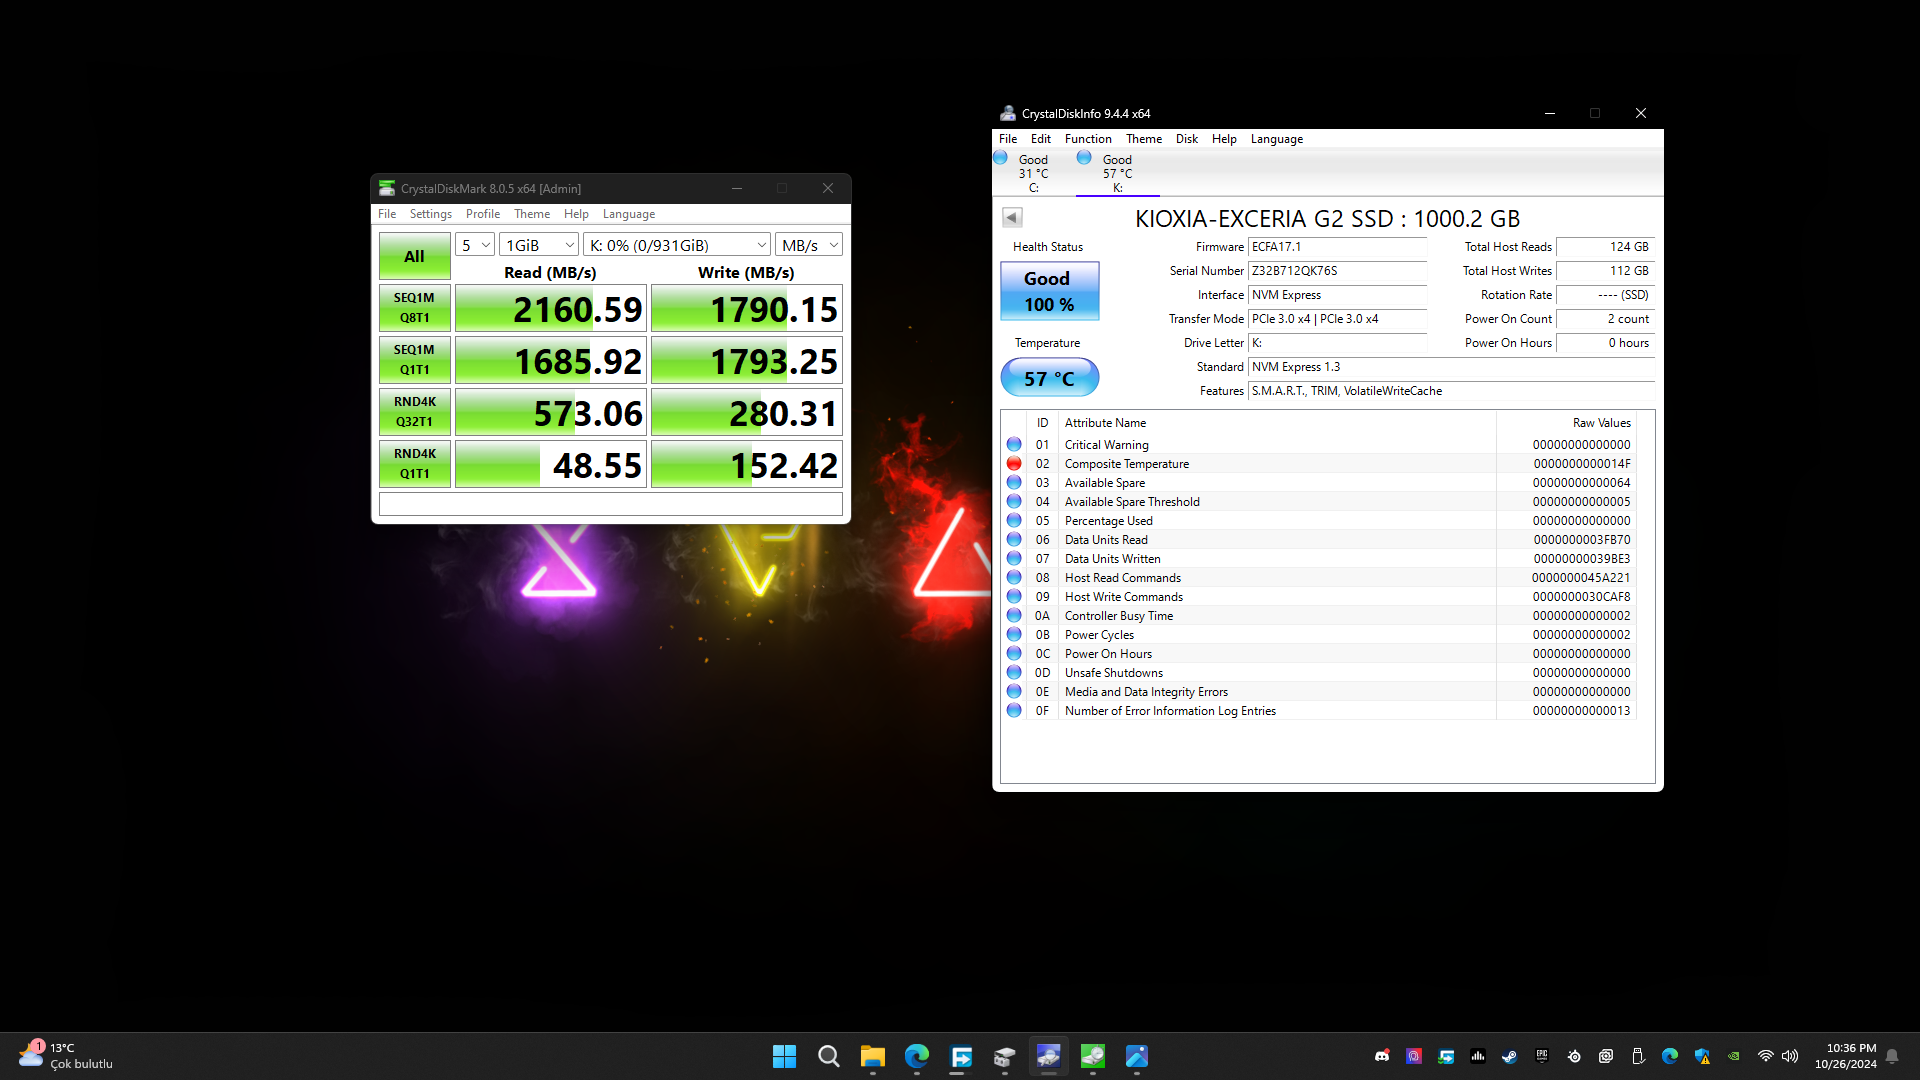
Task: Click the Good 100% health status box
Action: pyautogui.click(x=1049, y=291)
